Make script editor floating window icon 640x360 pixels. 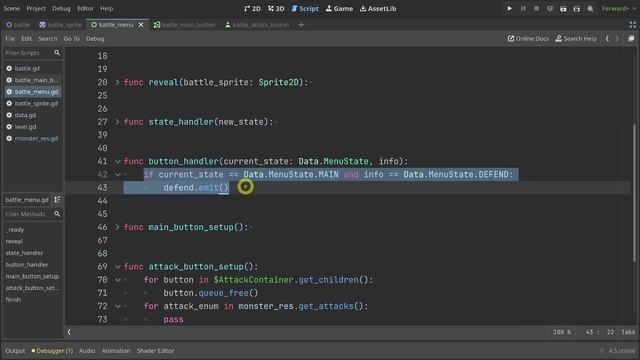[631, 38]
